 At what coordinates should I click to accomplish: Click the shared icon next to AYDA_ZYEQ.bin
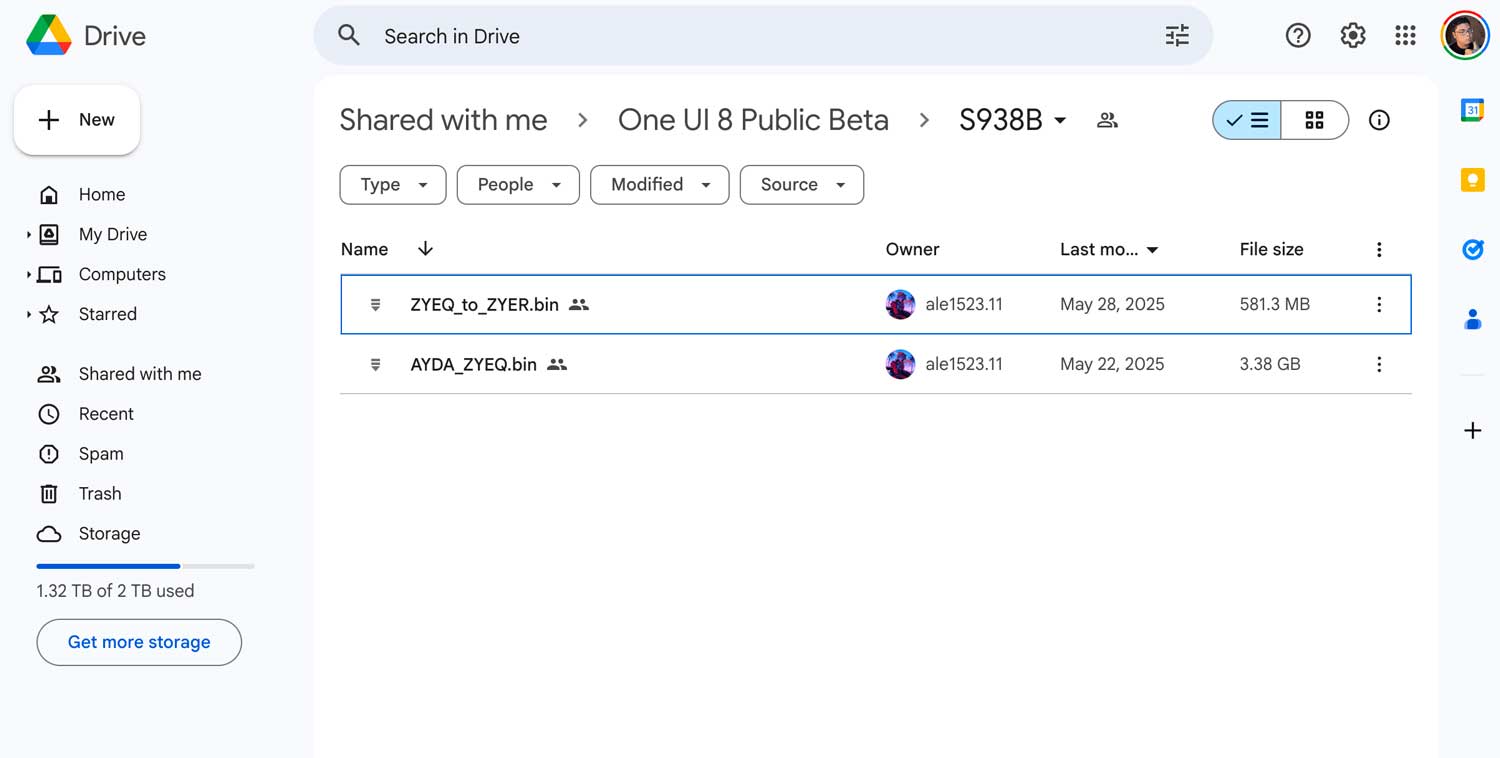(x=557, y=365)
